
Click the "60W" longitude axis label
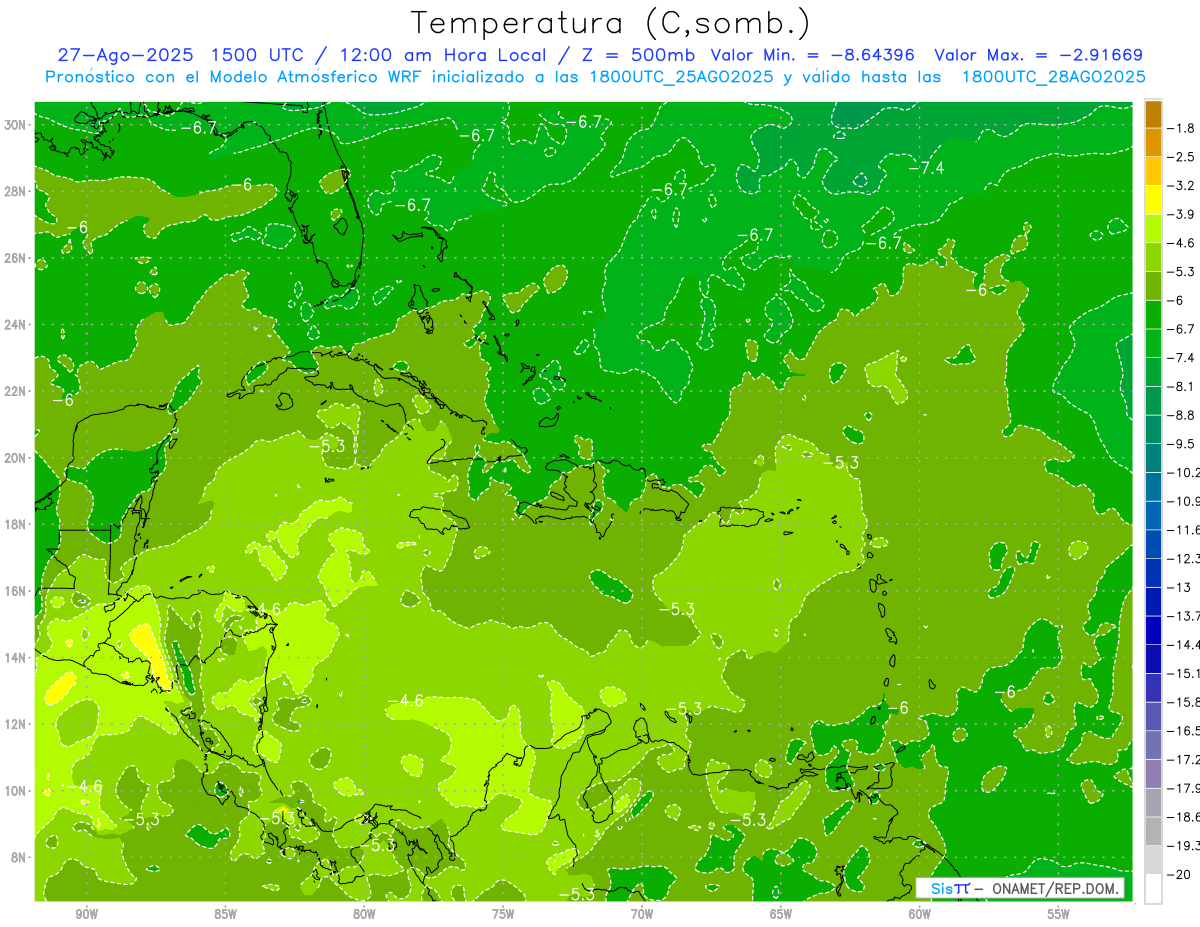tap(920, 914)
